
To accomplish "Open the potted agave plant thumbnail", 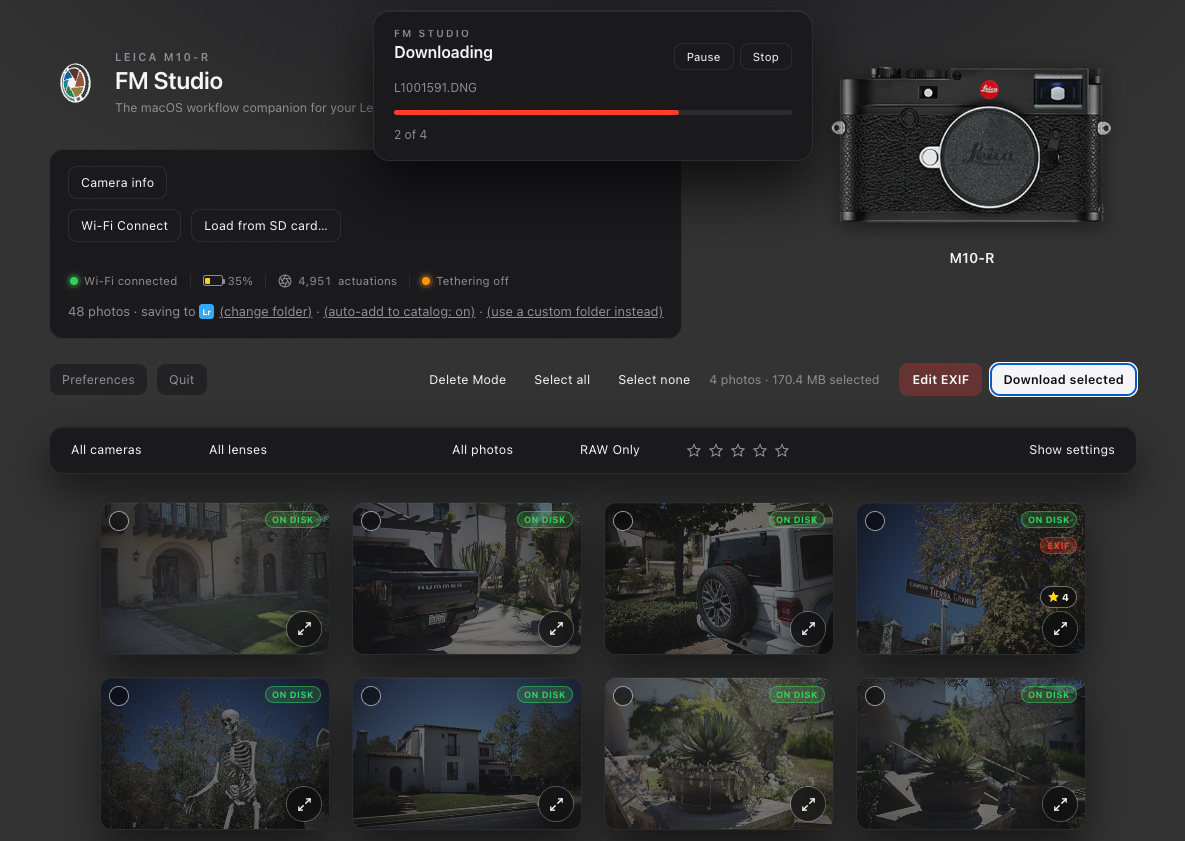I will pyautogui.click(x=719, y=753).
